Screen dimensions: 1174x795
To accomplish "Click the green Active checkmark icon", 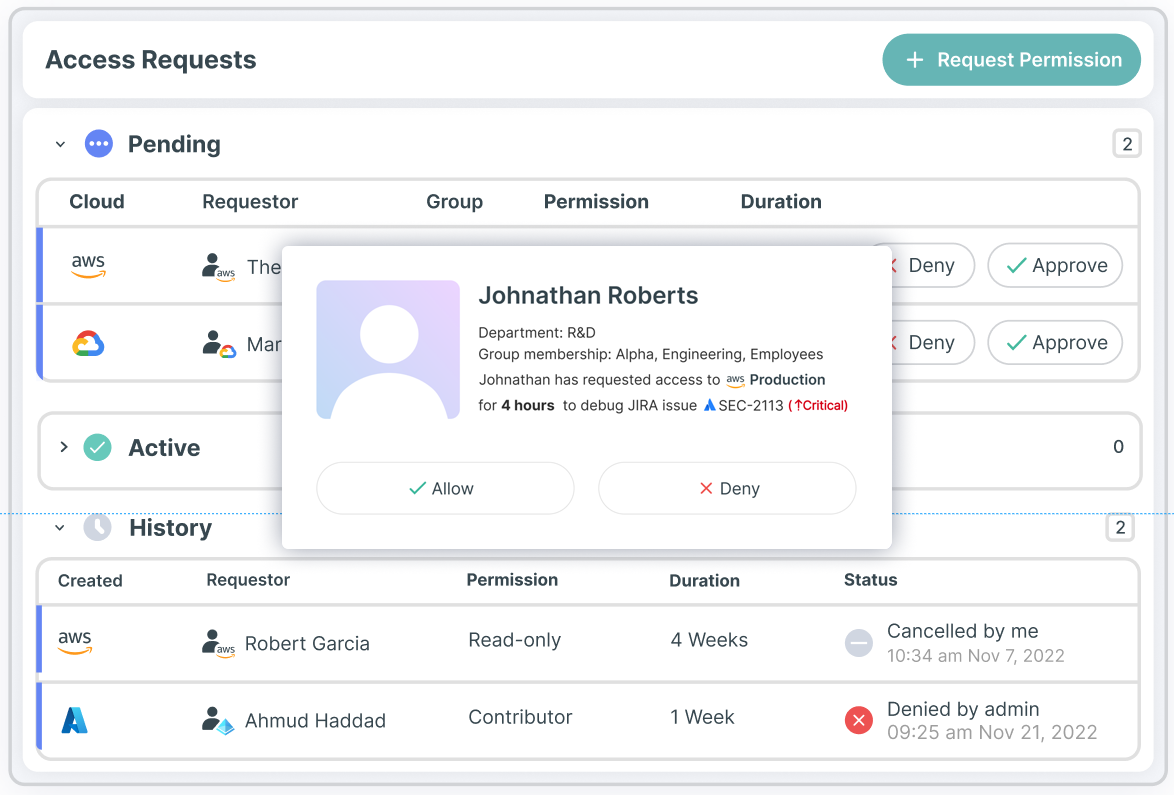I will coord(97,447).
